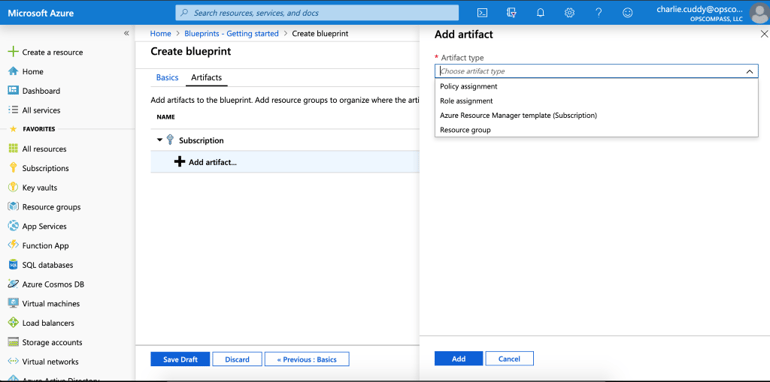
Task: Click the SQL databases icon
Action: pos(13,265)
